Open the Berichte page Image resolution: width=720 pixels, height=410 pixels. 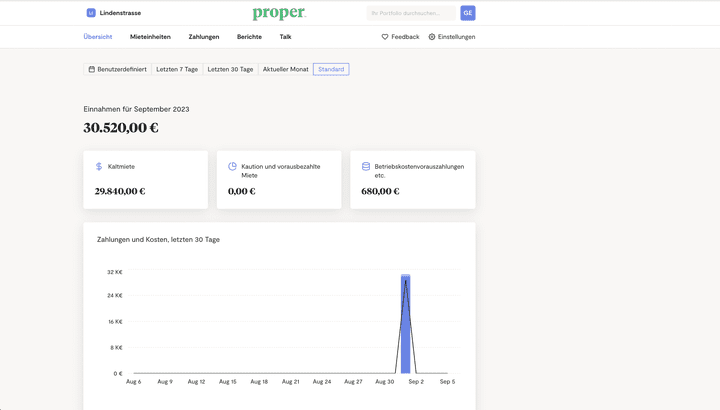click(x=249, y=37)
